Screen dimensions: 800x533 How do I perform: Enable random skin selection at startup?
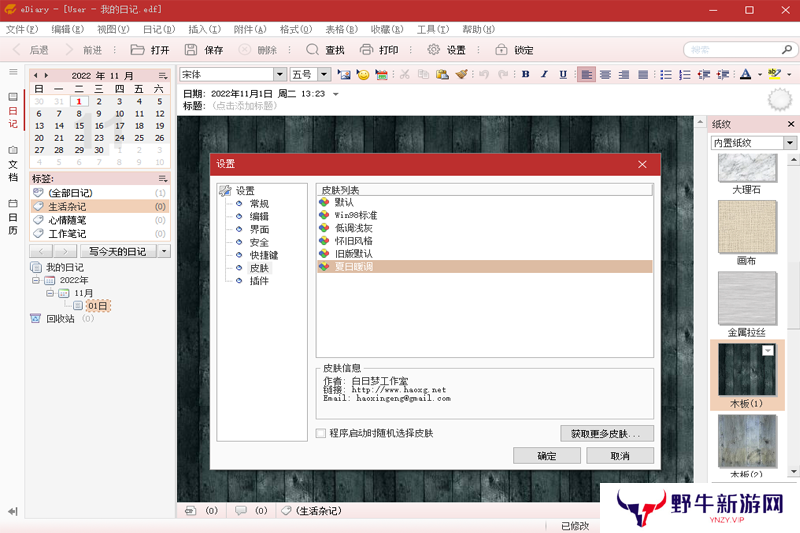coord(321,434)
